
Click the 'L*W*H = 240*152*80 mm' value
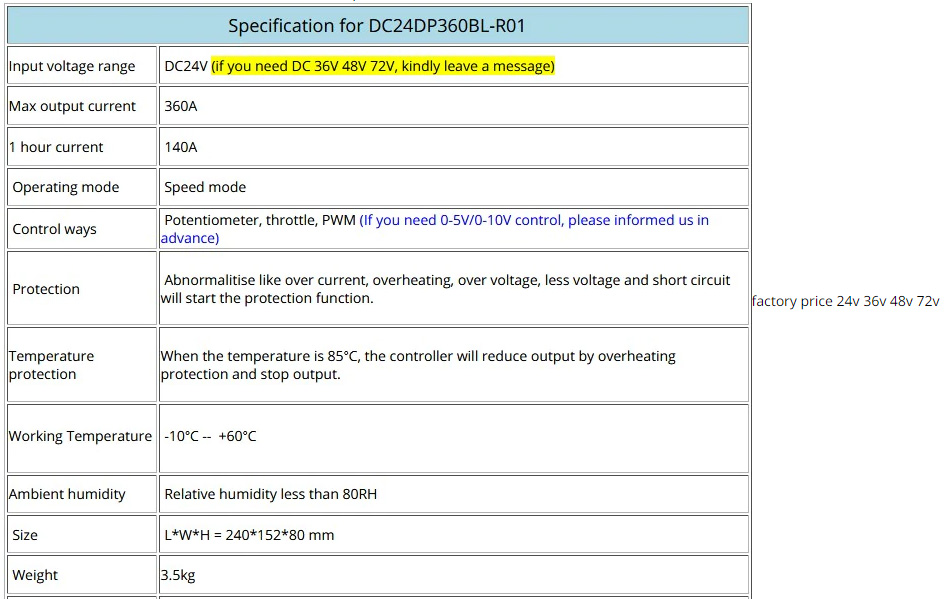(249, 535)
